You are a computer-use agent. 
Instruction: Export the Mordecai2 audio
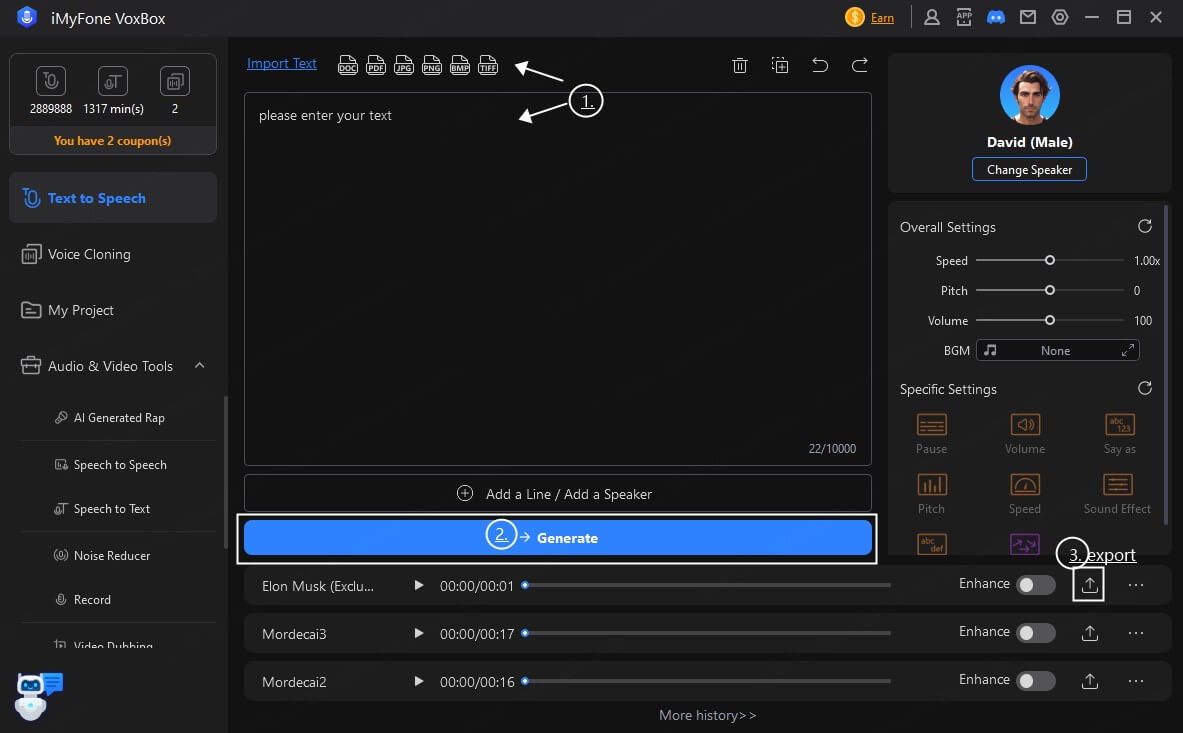pos(1089,681)
